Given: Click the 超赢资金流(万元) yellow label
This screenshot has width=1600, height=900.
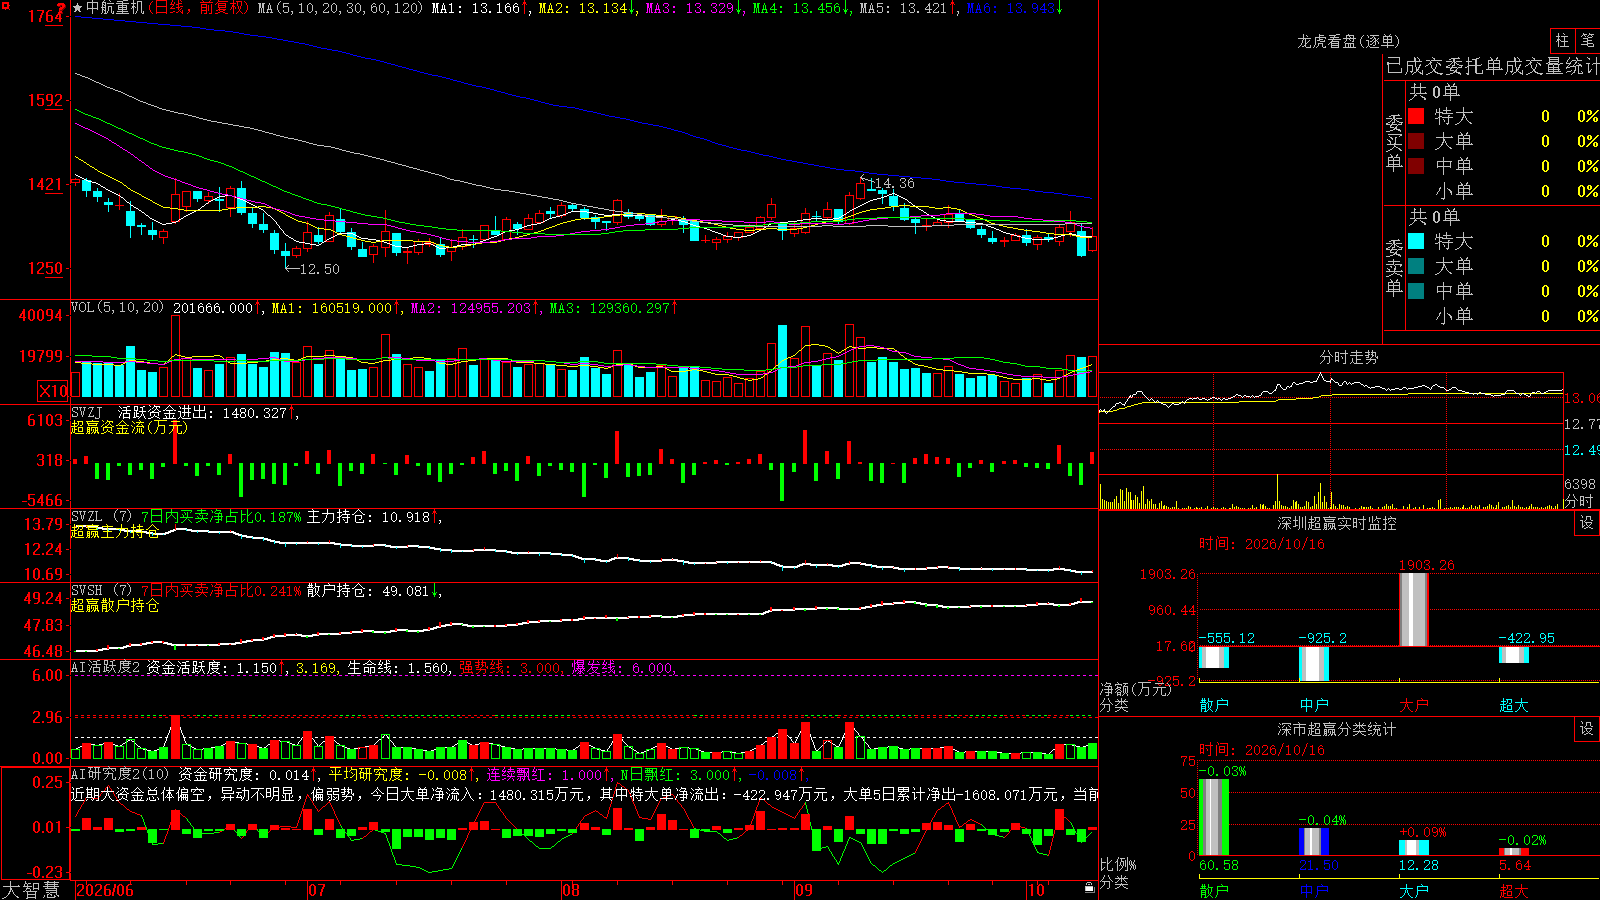Looking at the screenshot, I should [129, 427].
